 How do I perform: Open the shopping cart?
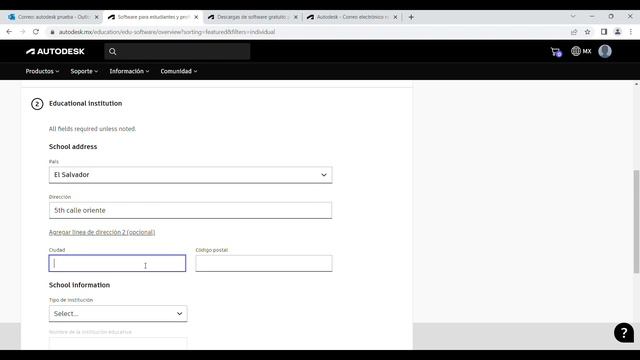click(x=556, y=52)
